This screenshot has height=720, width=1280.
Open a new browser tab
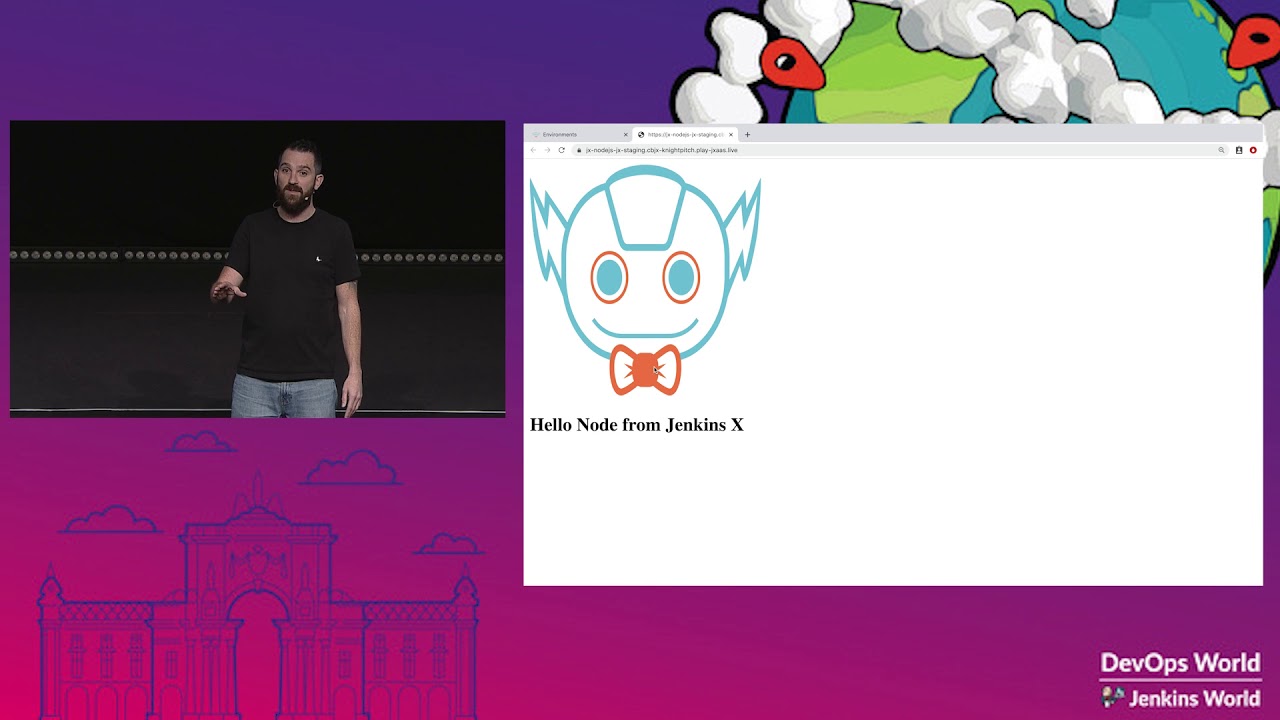click(747, 134)
